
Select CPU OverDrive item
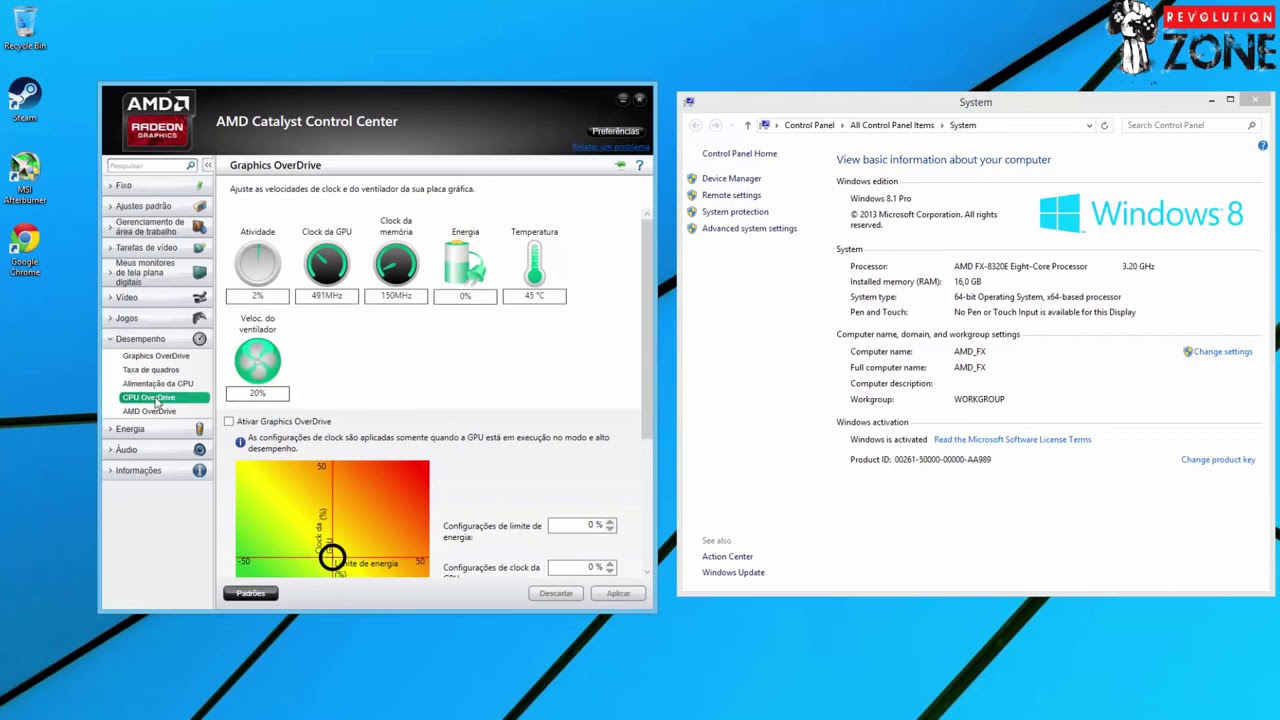[164, 397]
